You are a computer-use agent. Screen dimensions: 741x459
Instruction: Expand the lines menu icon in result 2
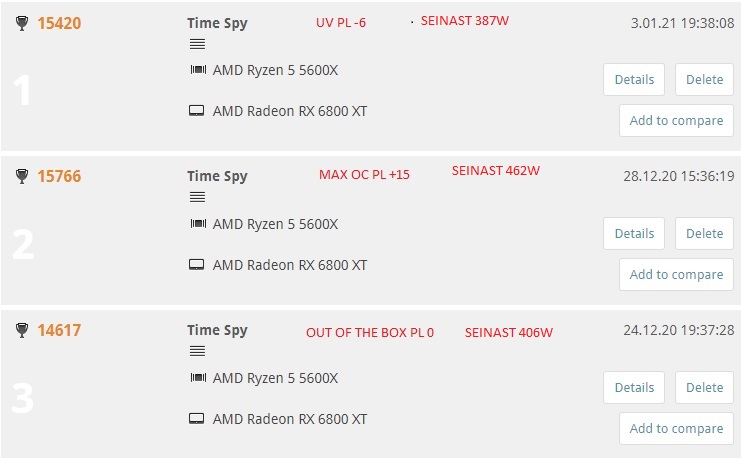point(197,197)
